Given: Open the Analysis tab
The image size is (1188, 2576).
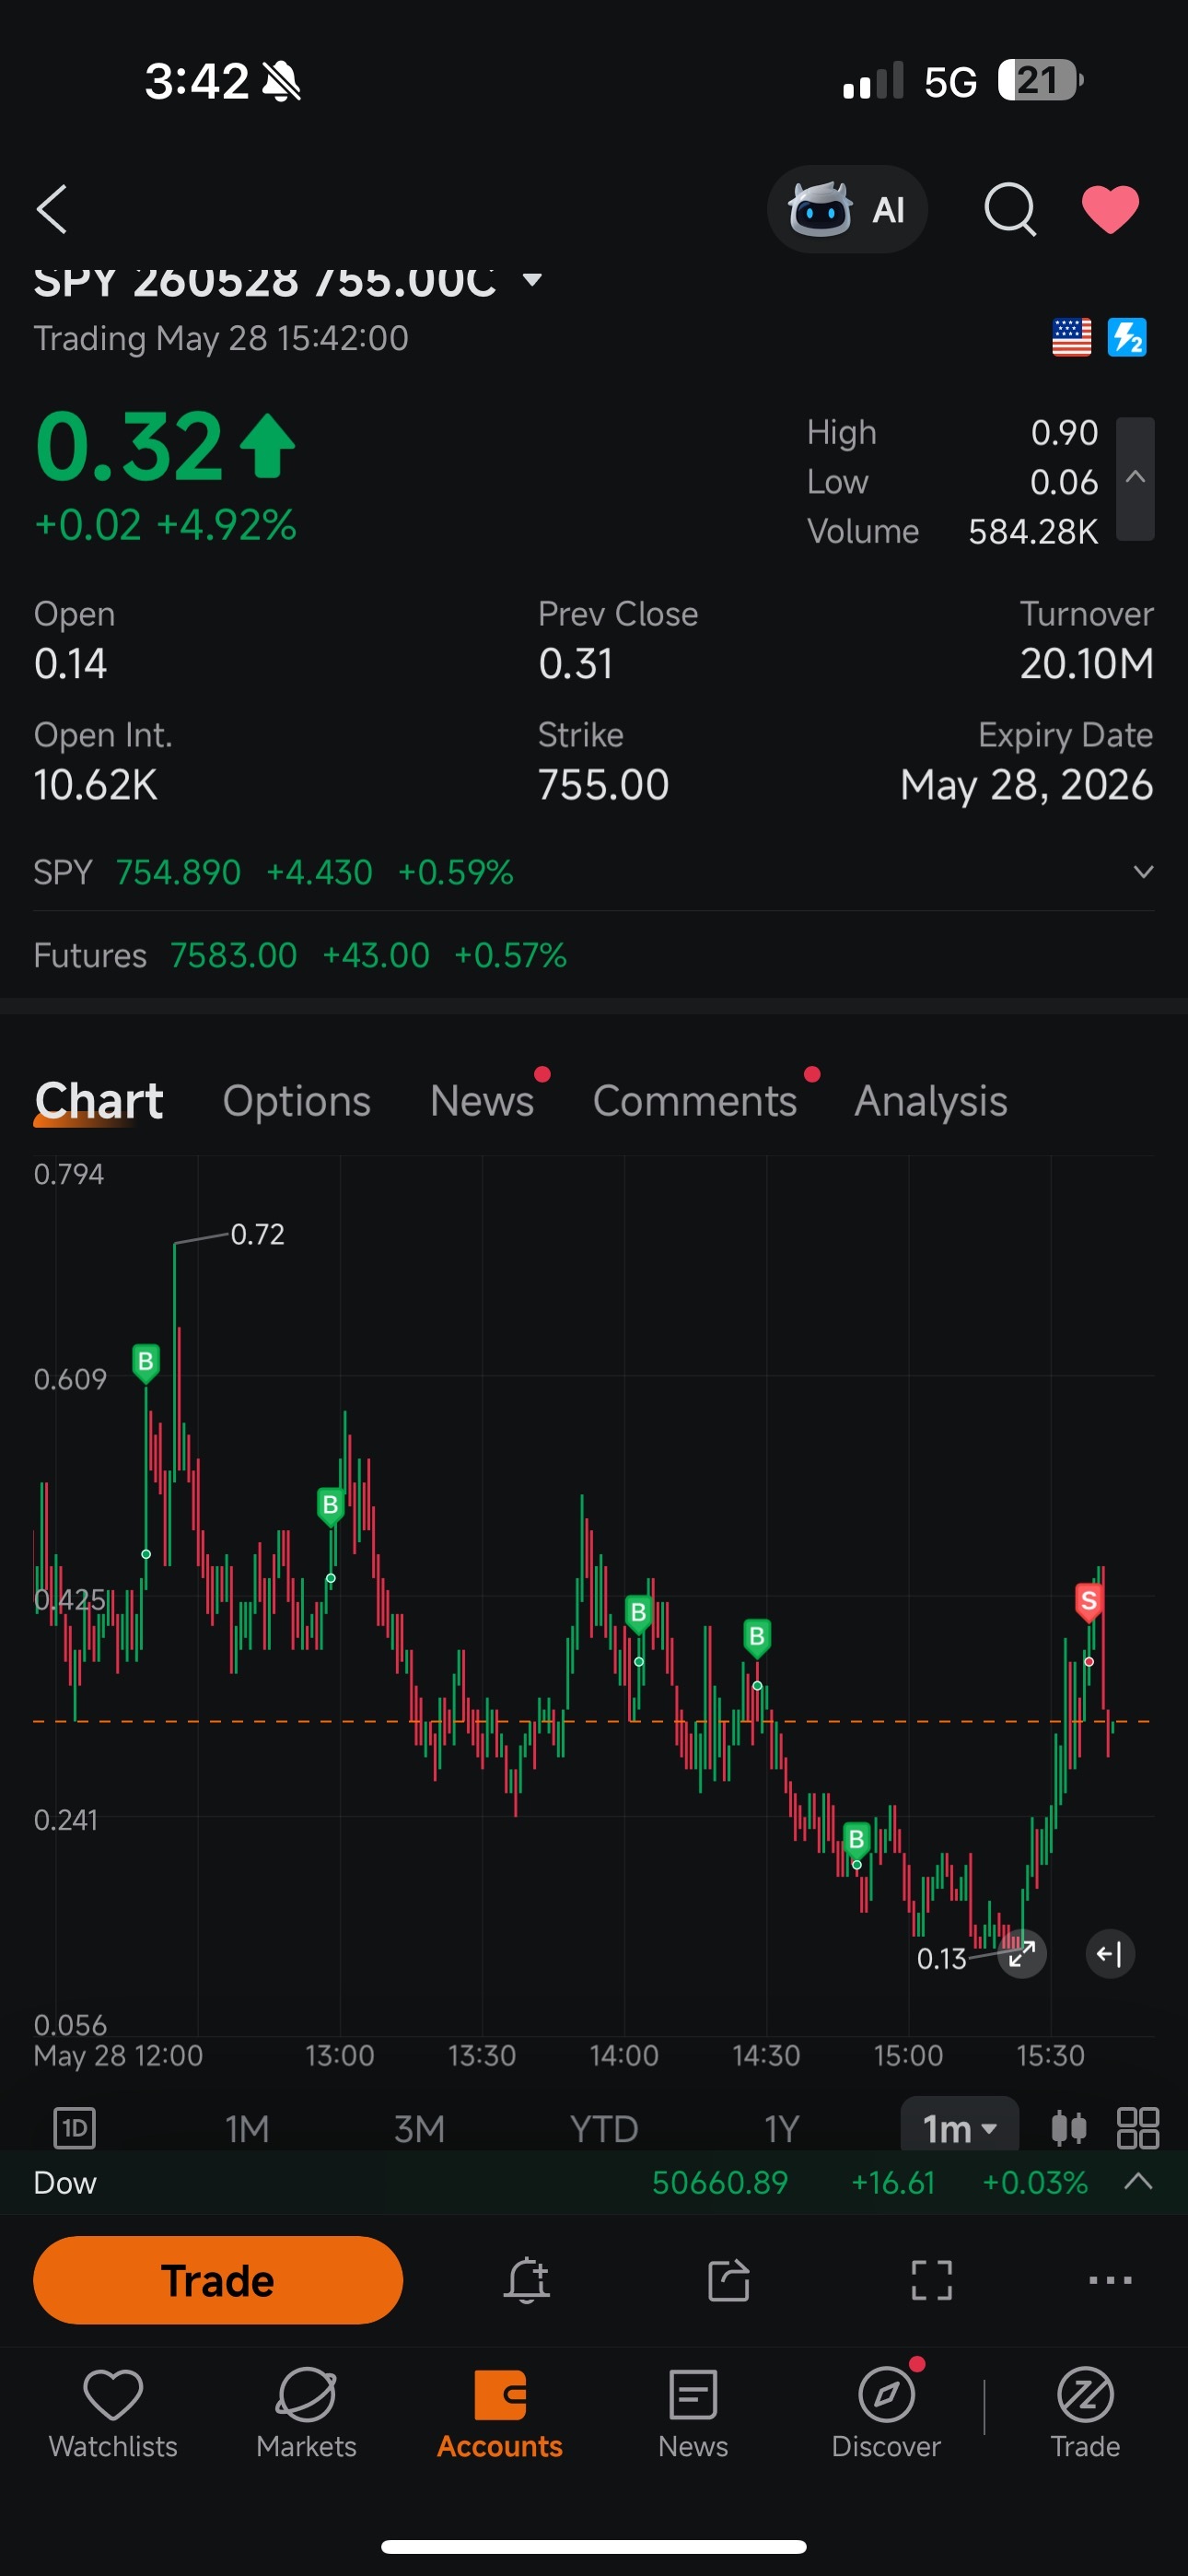Looking at the screenshot, I should pyautogui.click(x=930, y=1101).
